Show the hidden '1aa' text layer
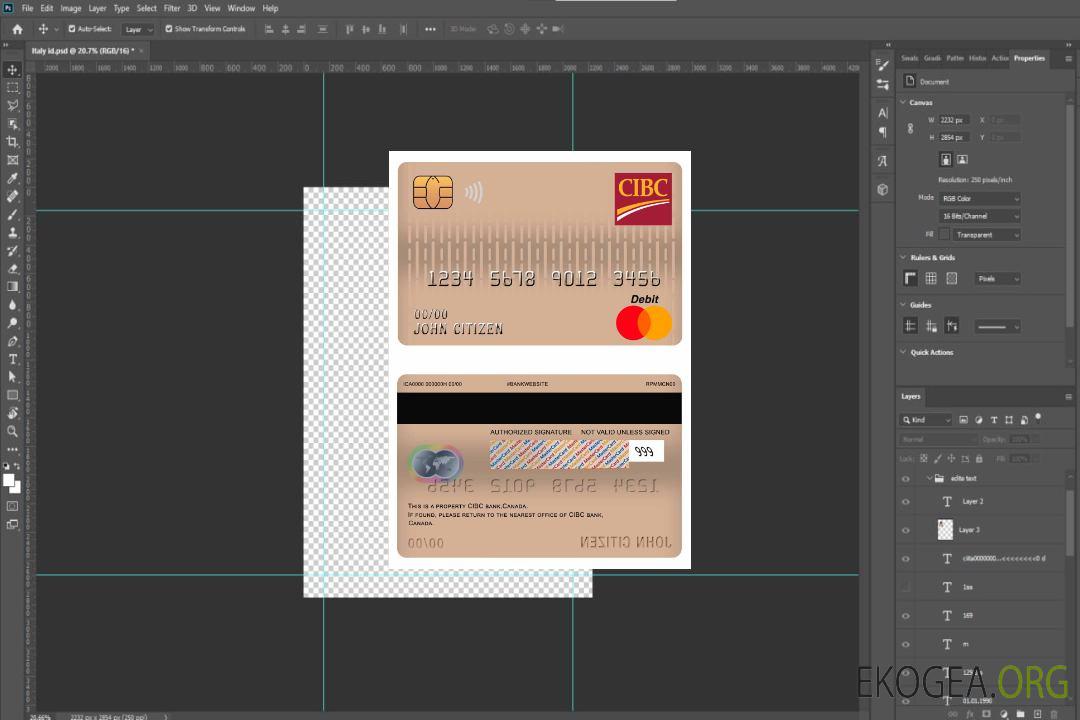 [906, 587]
